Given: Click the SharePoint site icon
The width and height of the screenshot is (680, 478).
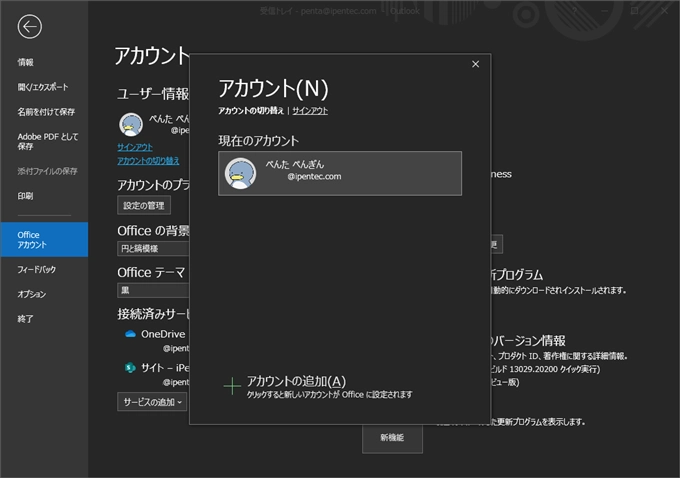Looking at the screenshot, I should [x=130, y=368].
